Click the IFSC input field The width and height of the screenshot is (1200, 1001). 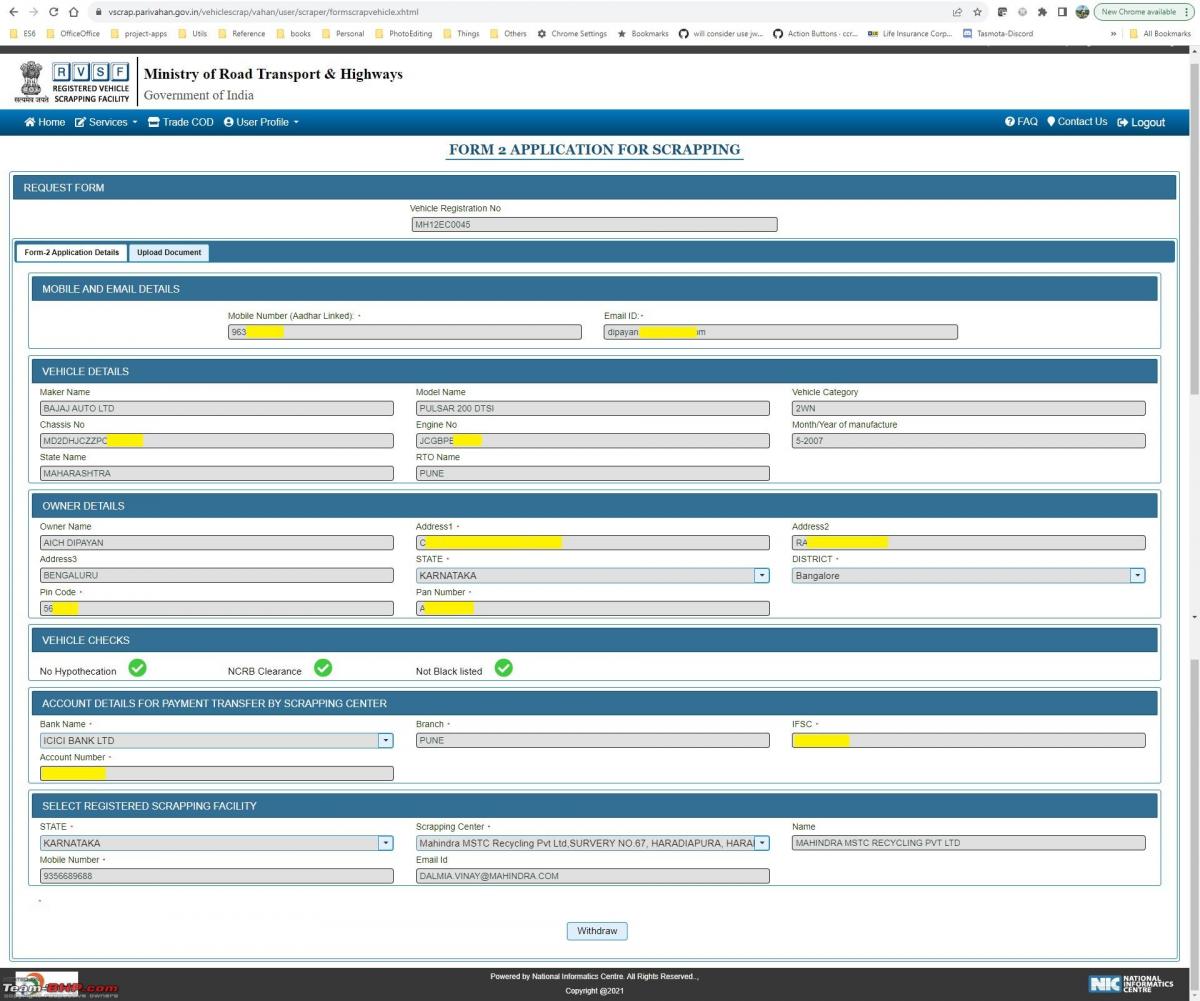pyautogui.click(x=969, y=741)
